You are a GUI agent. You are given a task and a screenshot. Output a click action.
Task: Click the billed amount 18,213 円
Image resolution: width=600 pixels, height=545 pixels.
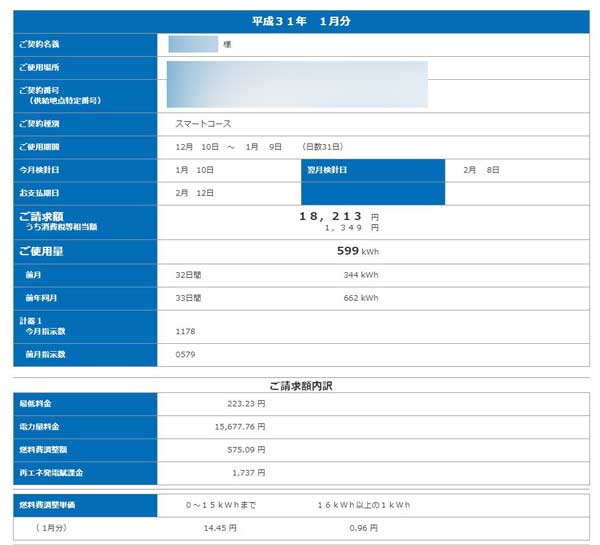click(338, 216)
